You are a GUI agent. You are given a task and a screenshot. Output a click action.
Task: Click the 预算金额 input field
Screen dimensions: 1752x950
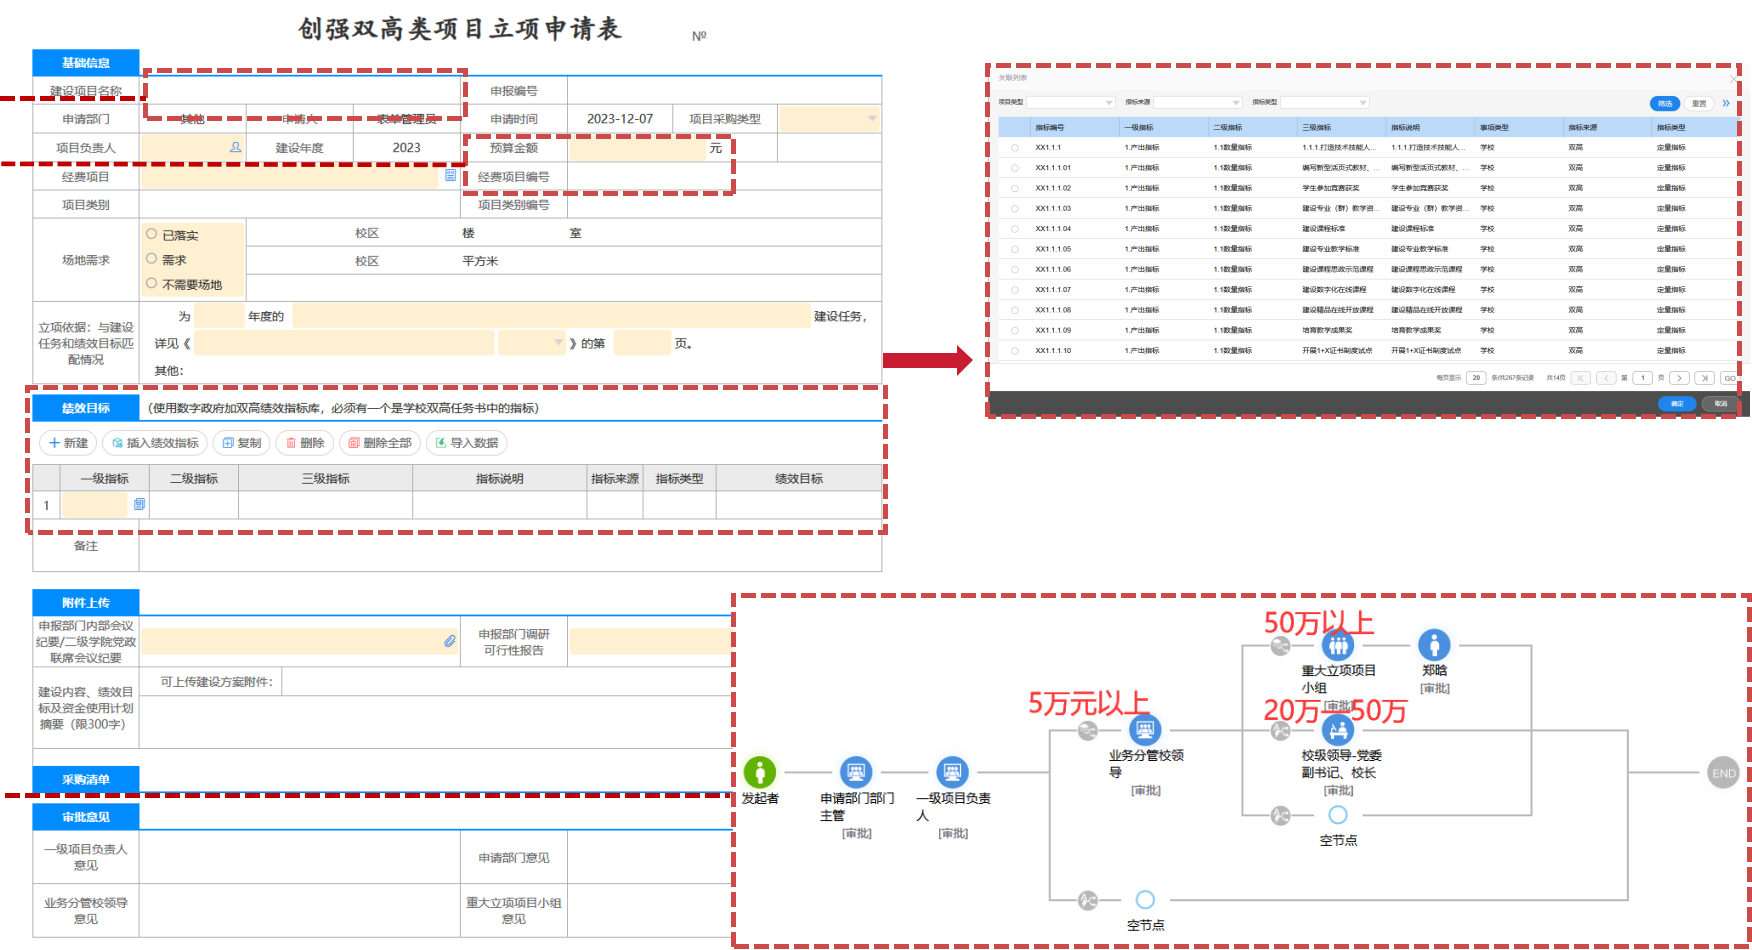[x=637, y=148]
